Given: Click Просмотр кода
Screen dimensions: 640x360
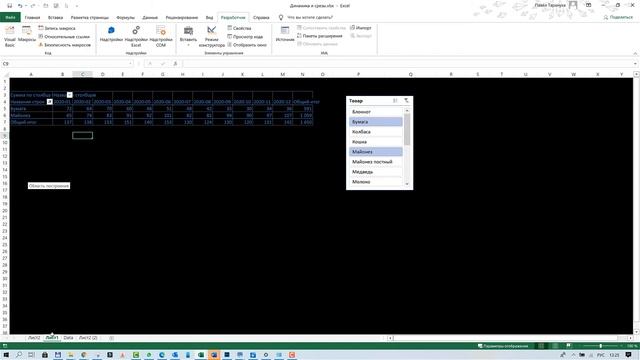Looking at the screenshot, I should pos(245,36).
